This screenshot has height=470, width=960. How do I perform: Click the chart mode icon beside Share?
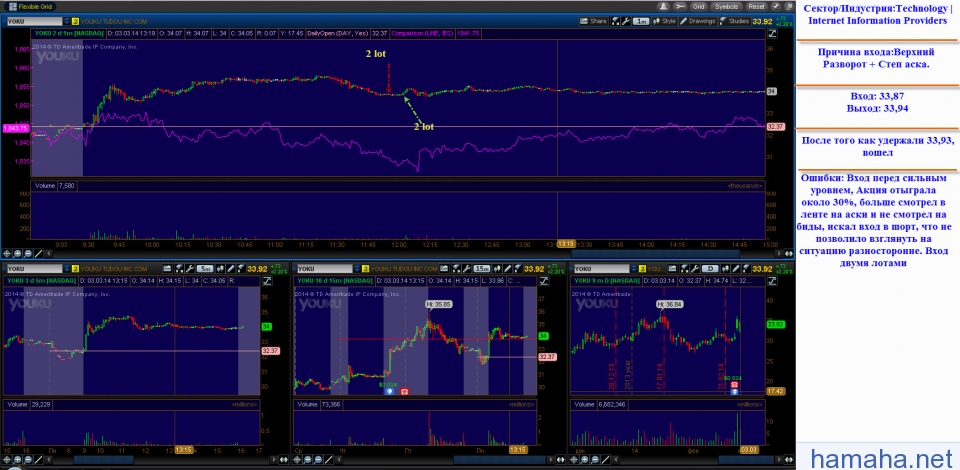pyautogui.click(x=615, y=21)
